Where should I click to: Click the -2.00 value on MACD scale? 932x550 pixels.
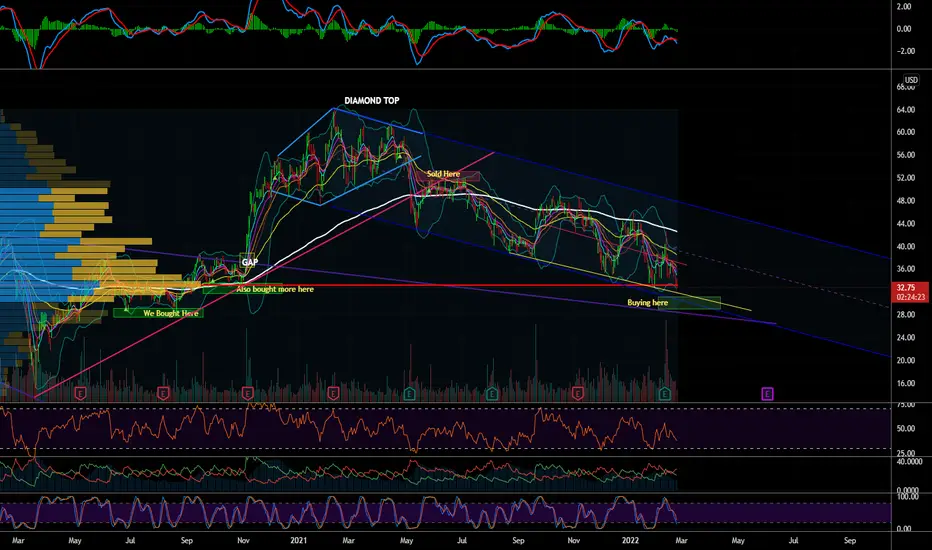pyautogui.click(x=903, y=51)
